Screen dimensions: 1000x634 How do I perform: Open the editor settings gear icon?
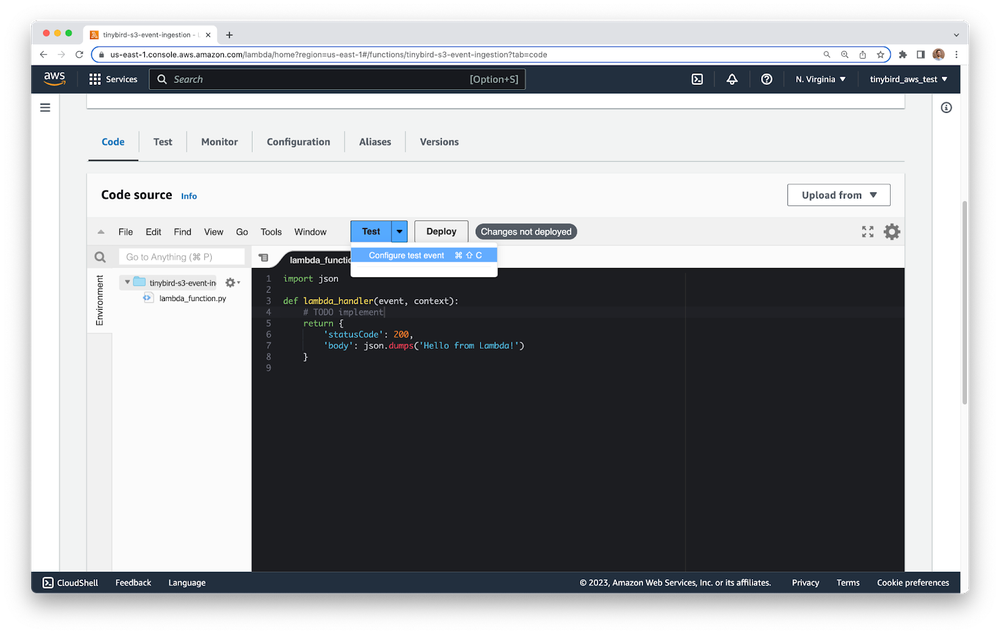point(891,232)
